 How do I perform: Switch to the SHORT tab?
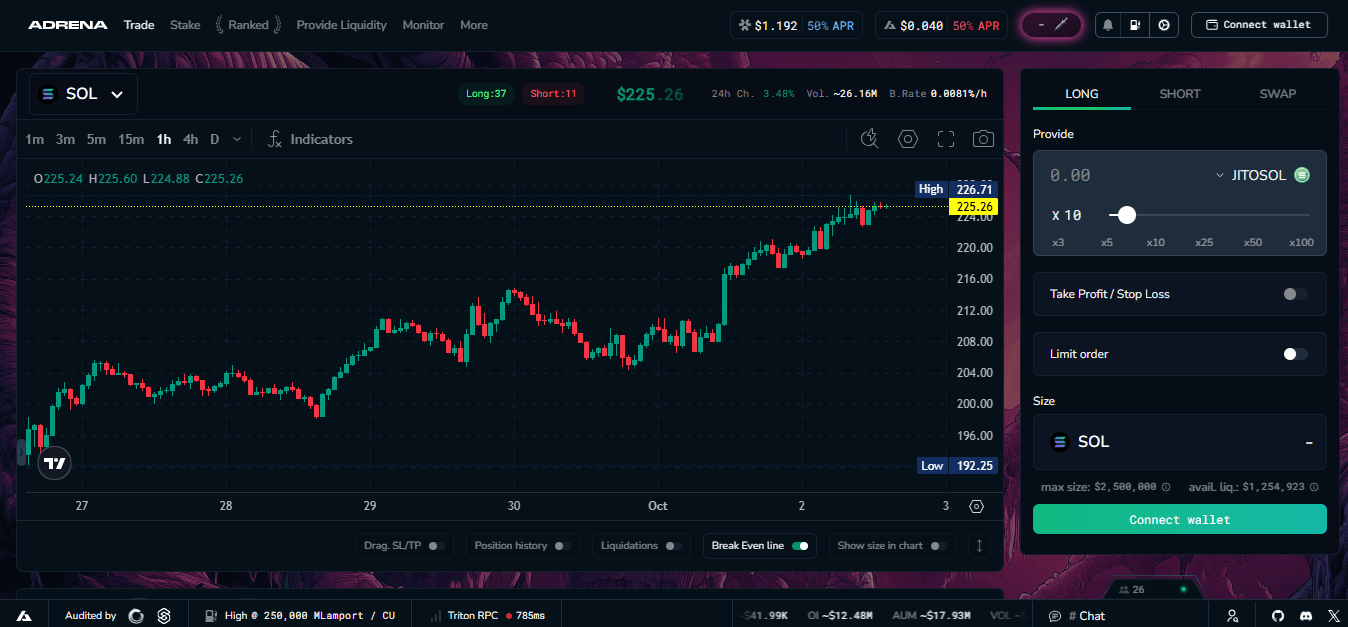(1180, 94)
